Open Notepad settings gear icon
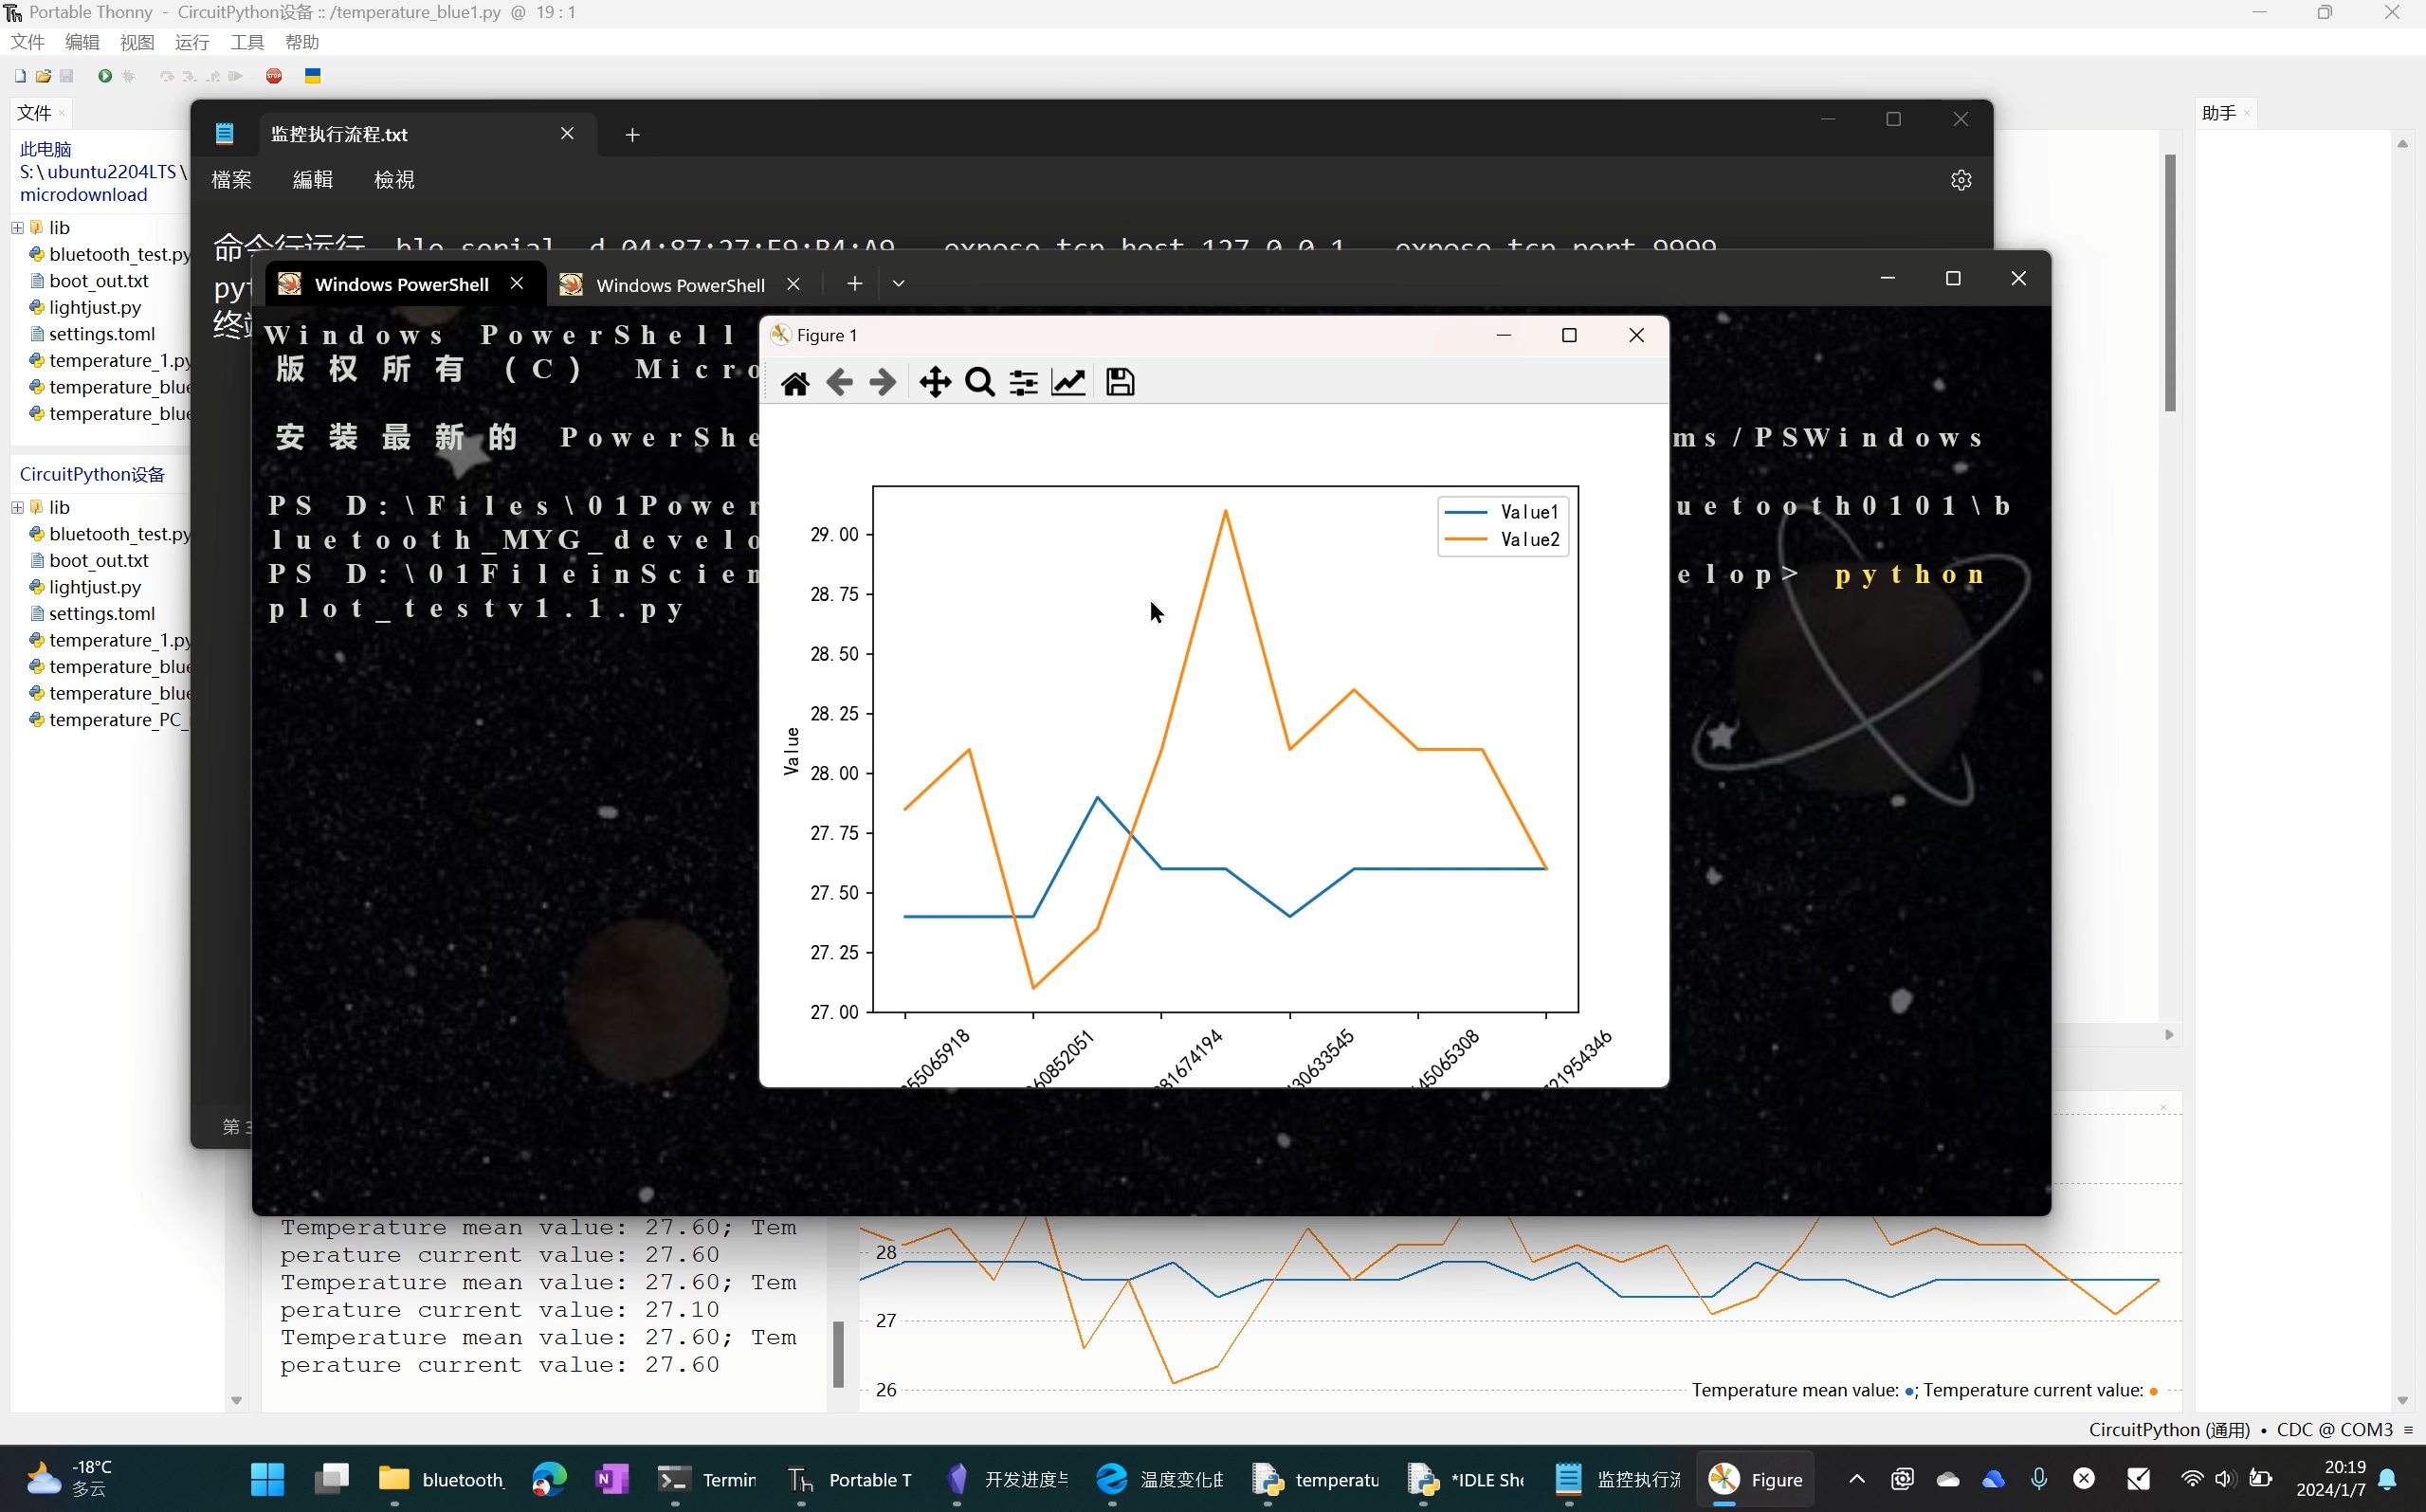 tap(1961, 180)
